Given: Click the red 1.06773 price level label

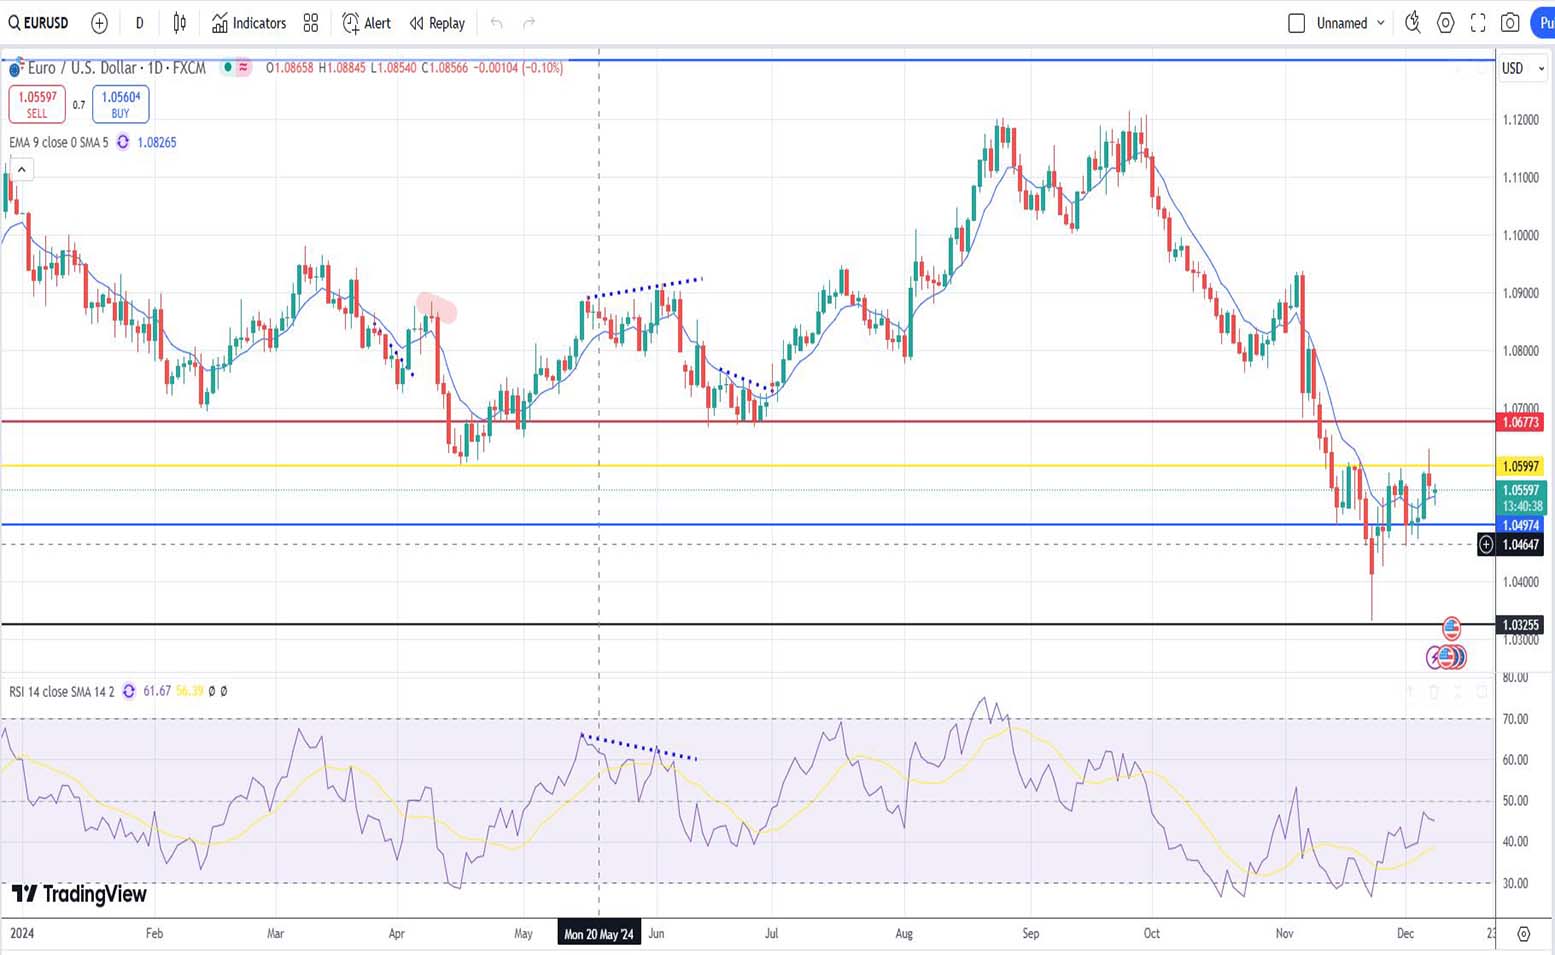Looking at the screenshot, I should [x=1520, y=423].
